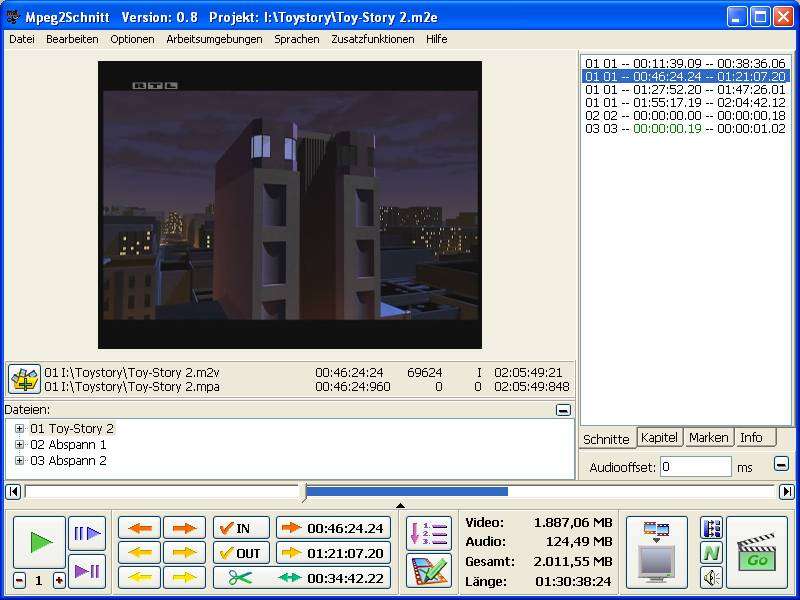800x600 pixels.
Task: Click the green N icon
Action: (712, 553)
